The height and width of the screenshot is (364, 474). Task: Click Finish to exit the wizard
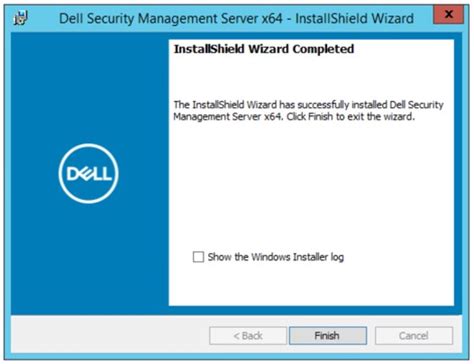(x=328, y=335)
